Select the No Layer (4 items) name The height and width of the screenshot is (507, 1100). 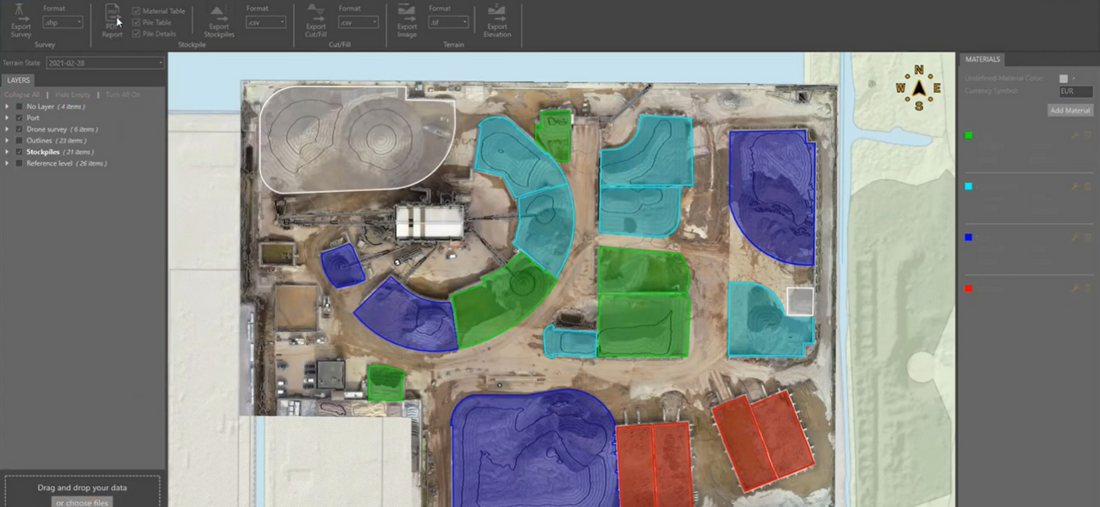[x=55, y=107]
